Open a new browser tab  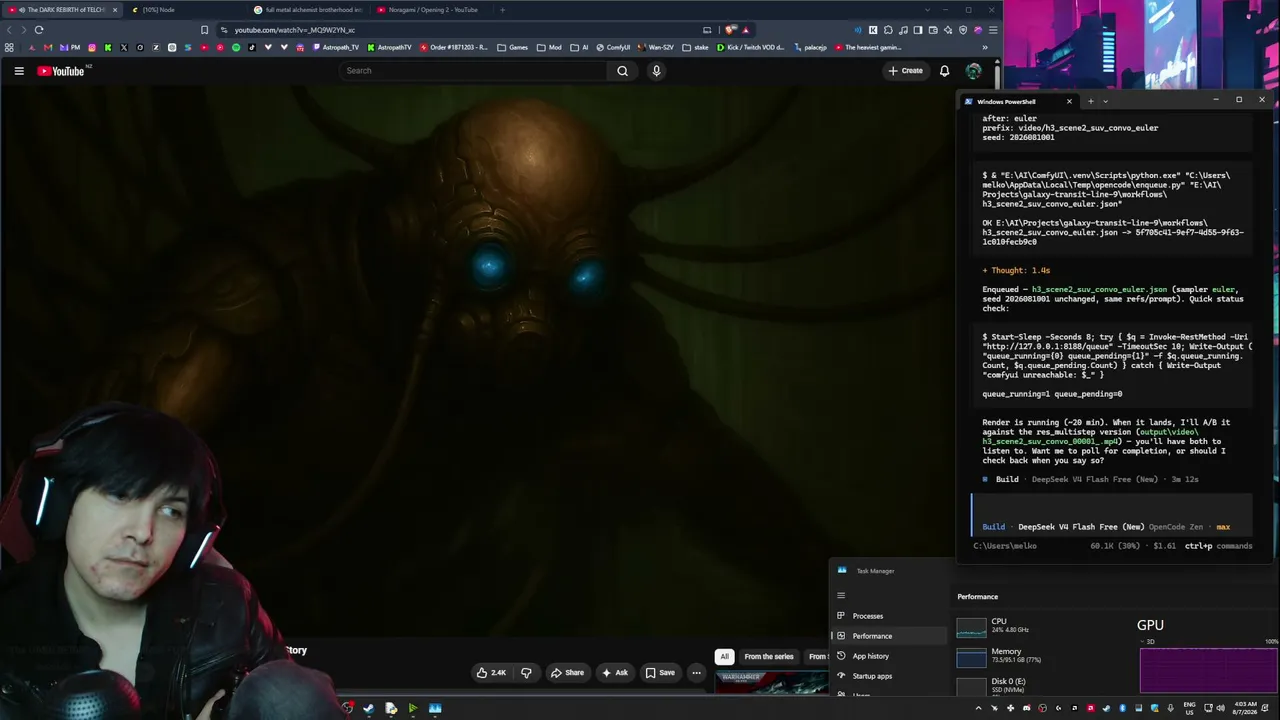coord(502,10)
